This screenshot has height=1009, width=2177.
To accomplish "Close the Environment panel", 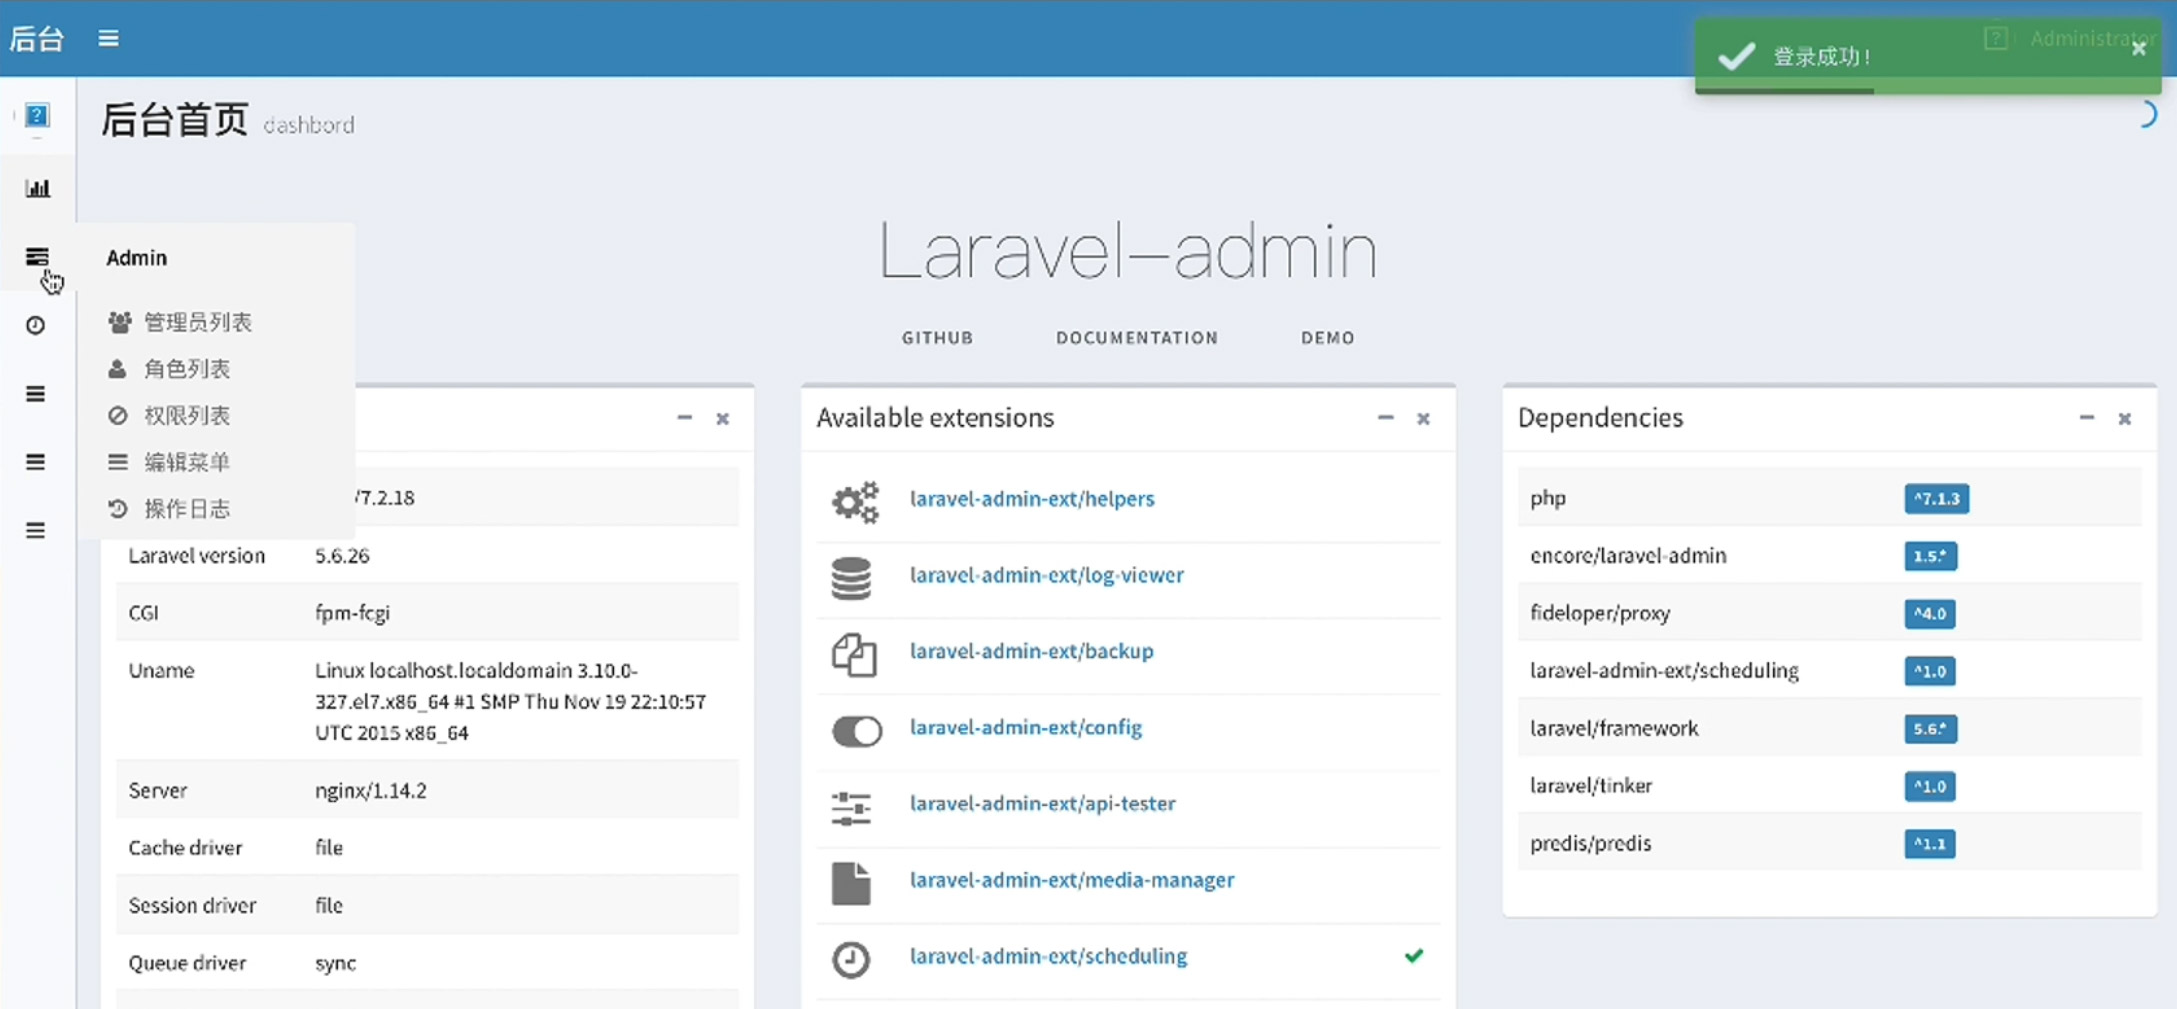I will (x=722, y=419).
